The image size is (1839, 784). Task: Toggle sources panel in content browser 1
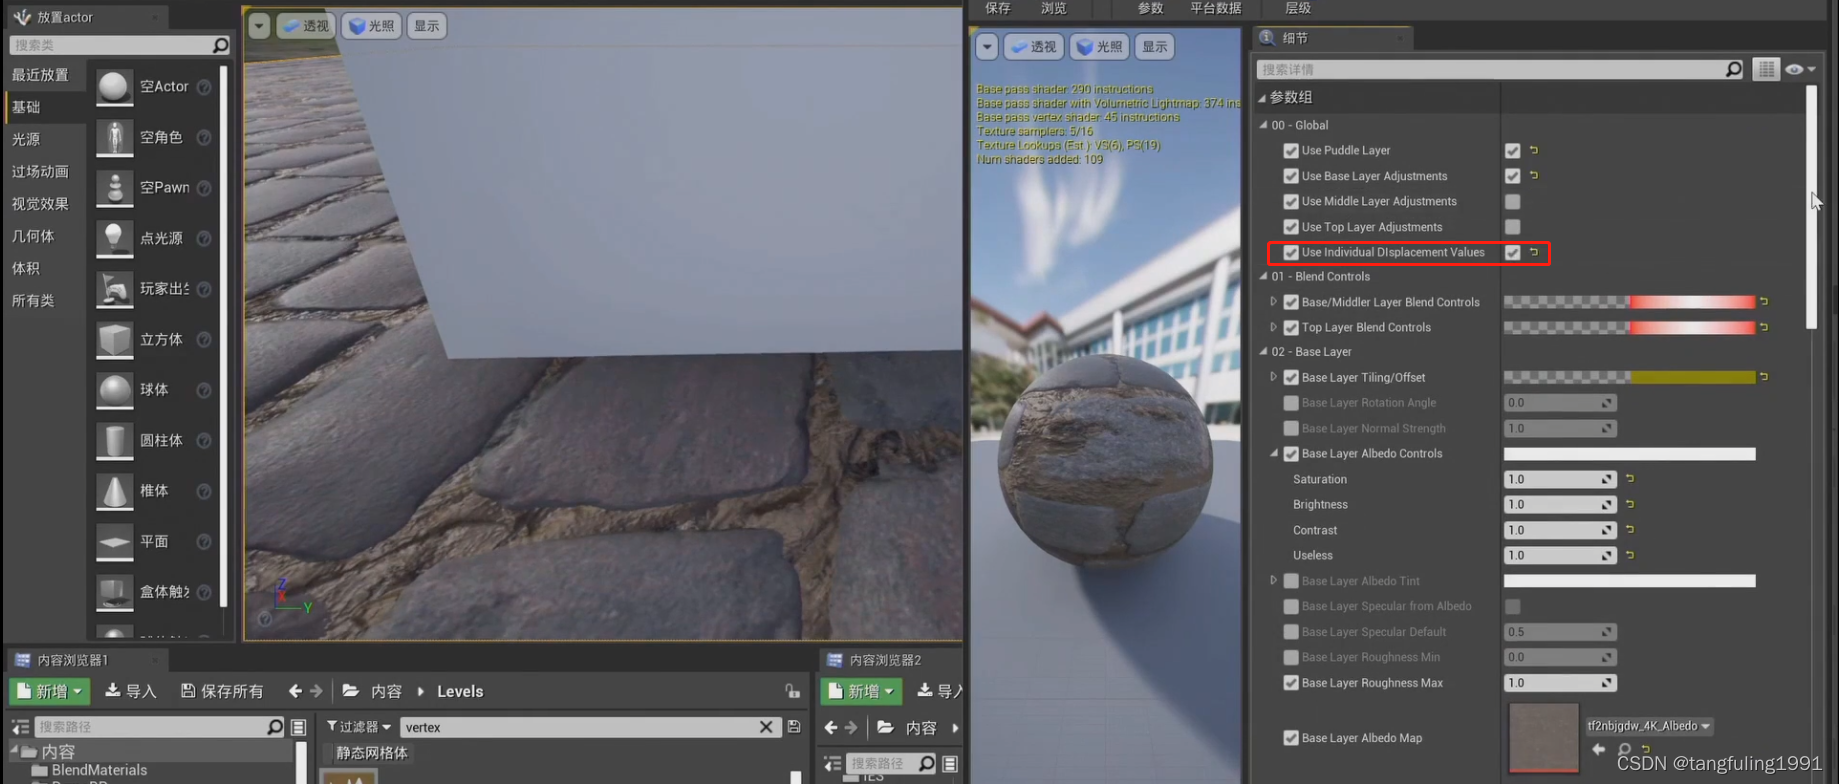20,727
